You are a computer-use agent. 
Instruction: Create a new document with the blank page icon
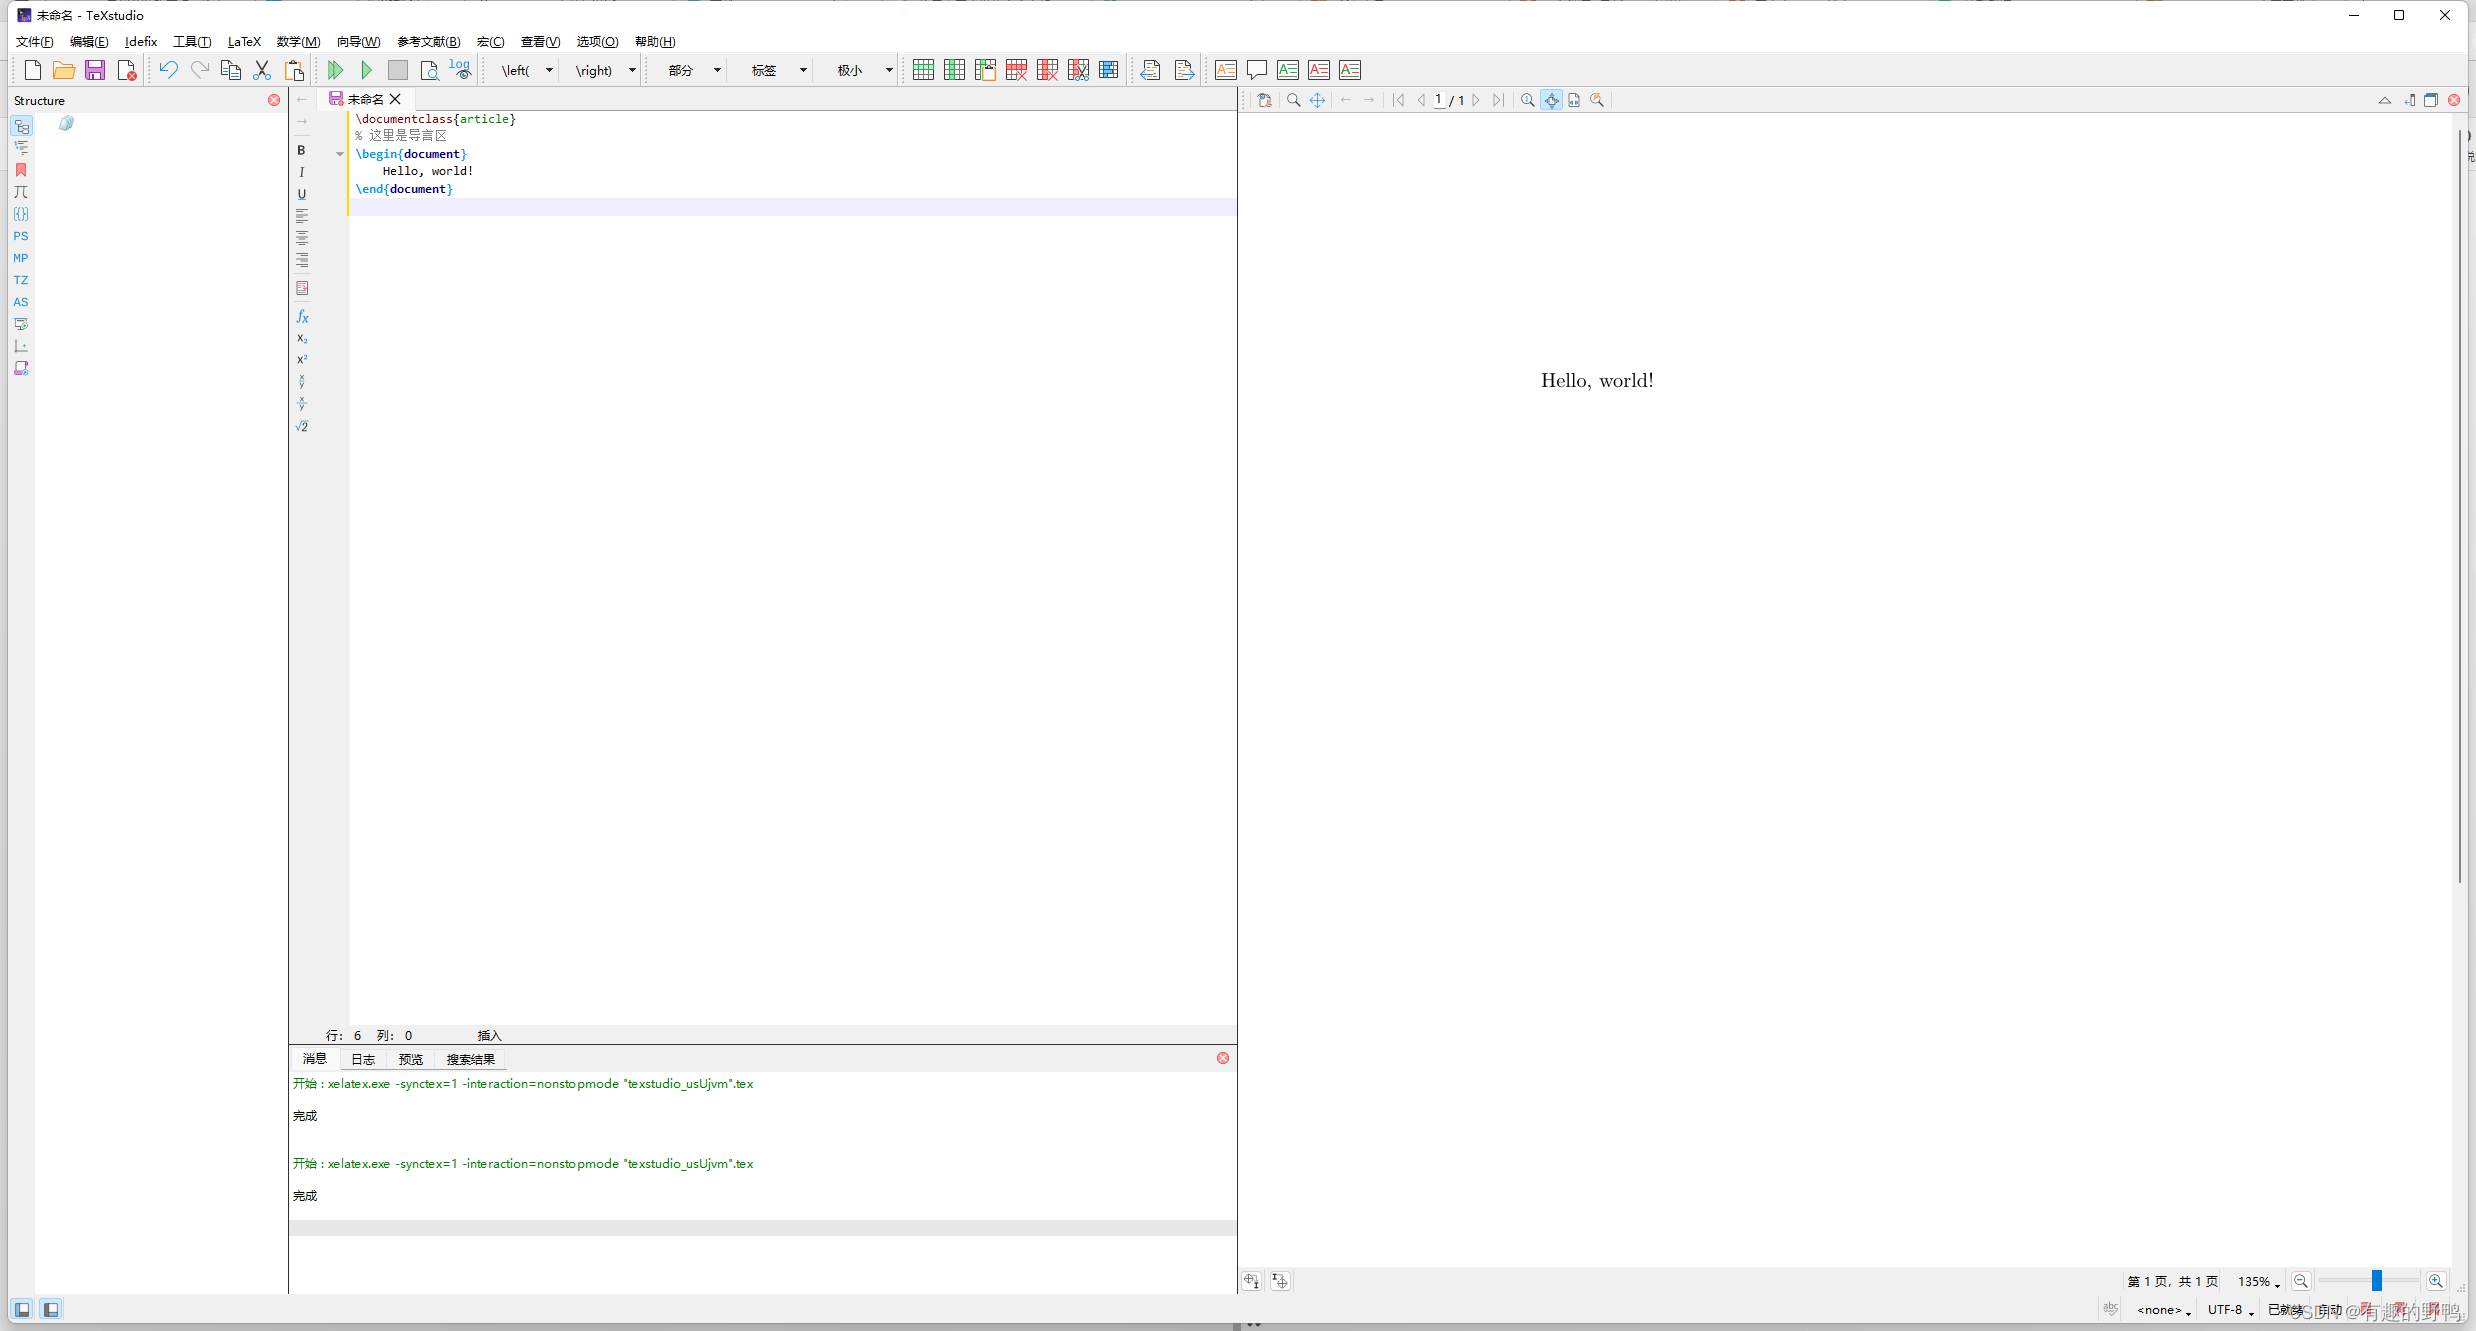coord(33,70)
